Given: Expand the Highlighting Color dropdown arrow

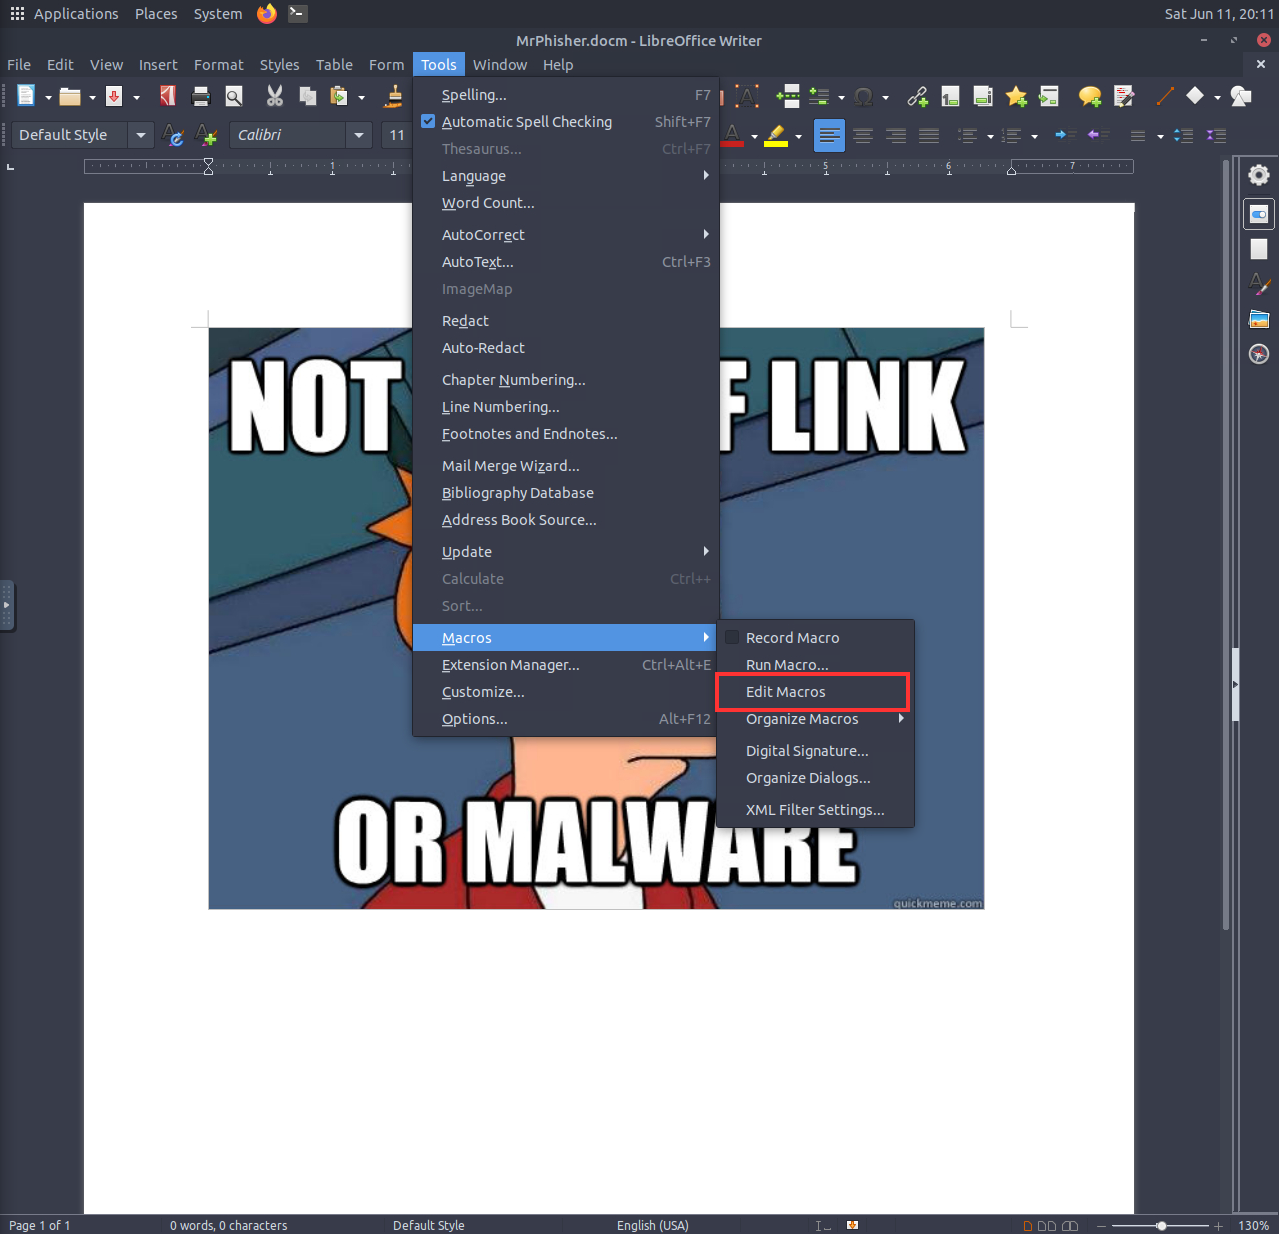Looking at the screenshot, I should [798, 136].
